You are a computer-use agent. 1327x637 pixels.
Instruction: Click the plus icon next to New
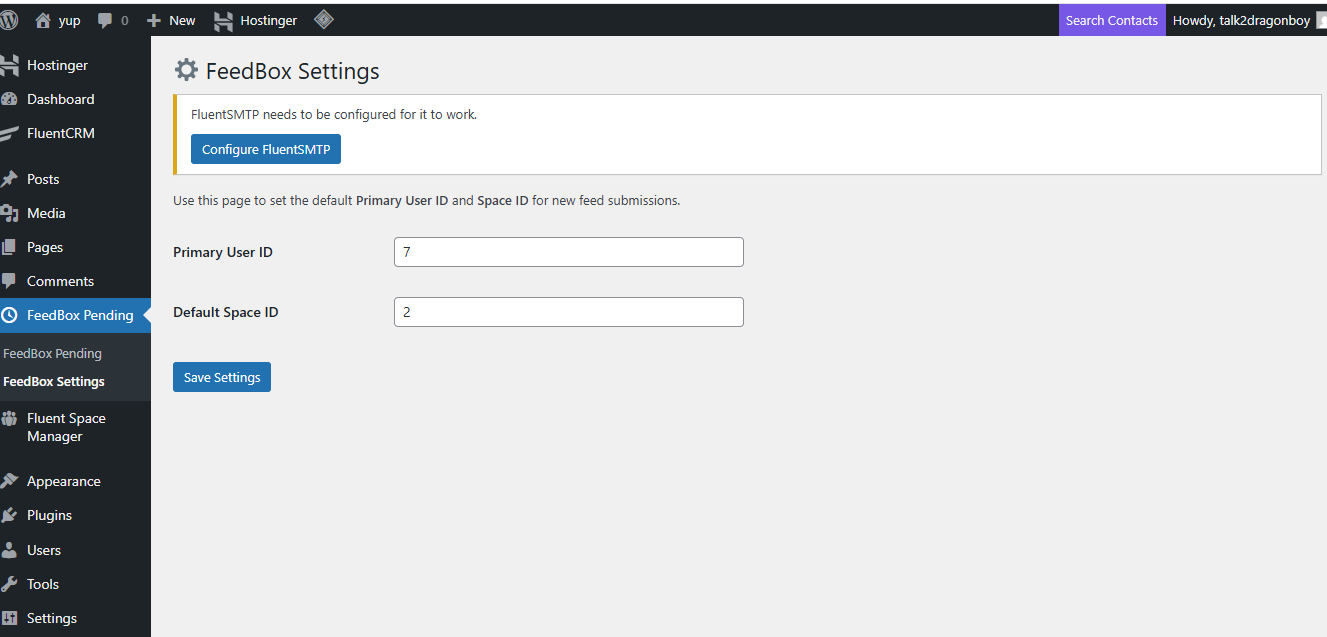[x=154, y=20]
